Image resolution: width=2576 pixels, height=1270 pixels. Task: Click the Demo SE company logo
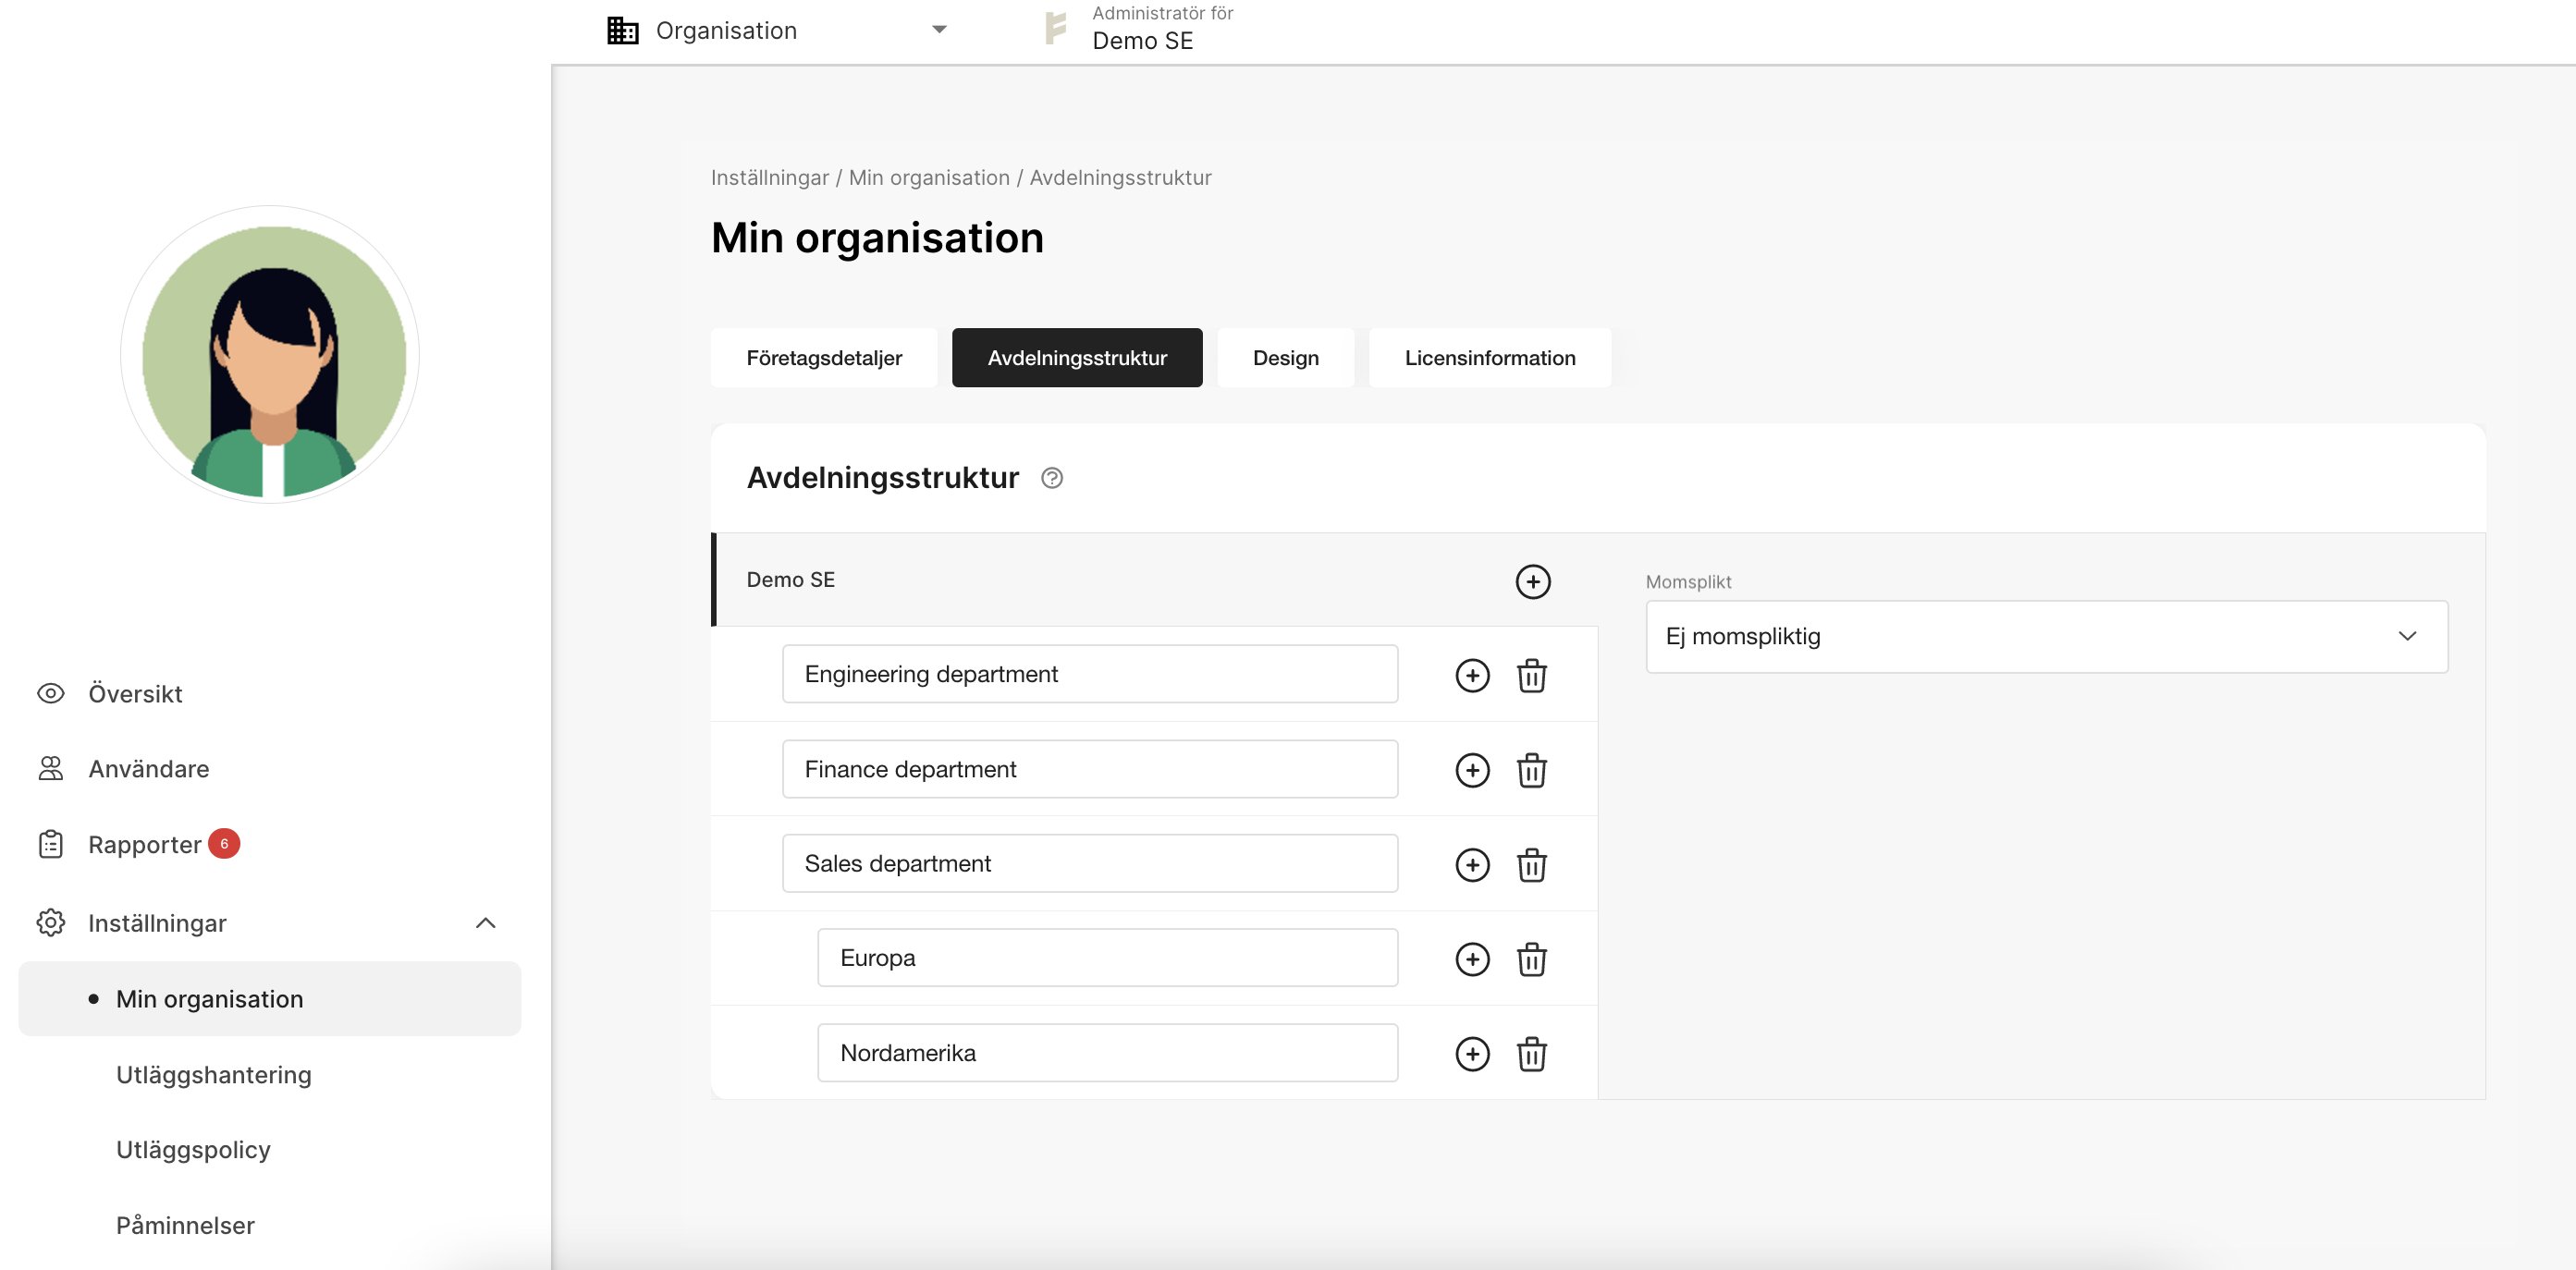(1055, 28)
